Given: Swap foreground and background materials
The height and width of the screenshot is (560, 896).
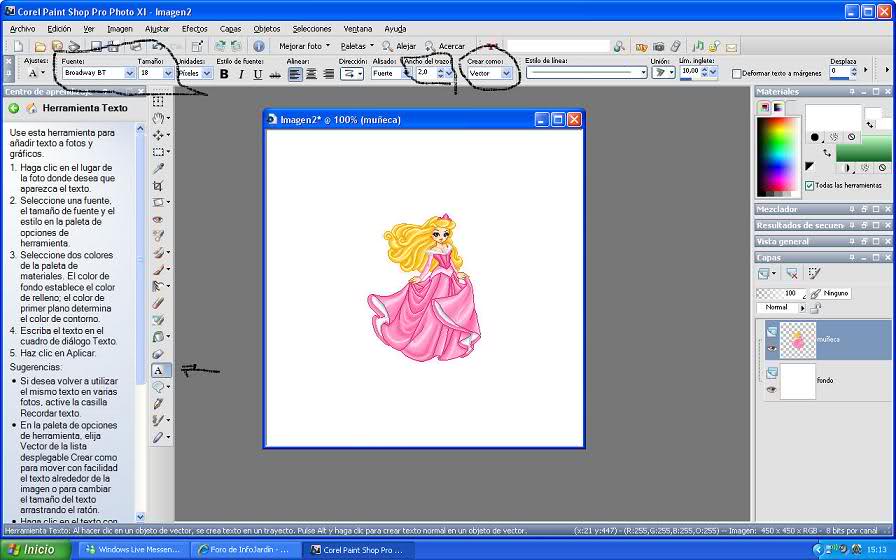Looking at the screenshot, I should [827, 153].
